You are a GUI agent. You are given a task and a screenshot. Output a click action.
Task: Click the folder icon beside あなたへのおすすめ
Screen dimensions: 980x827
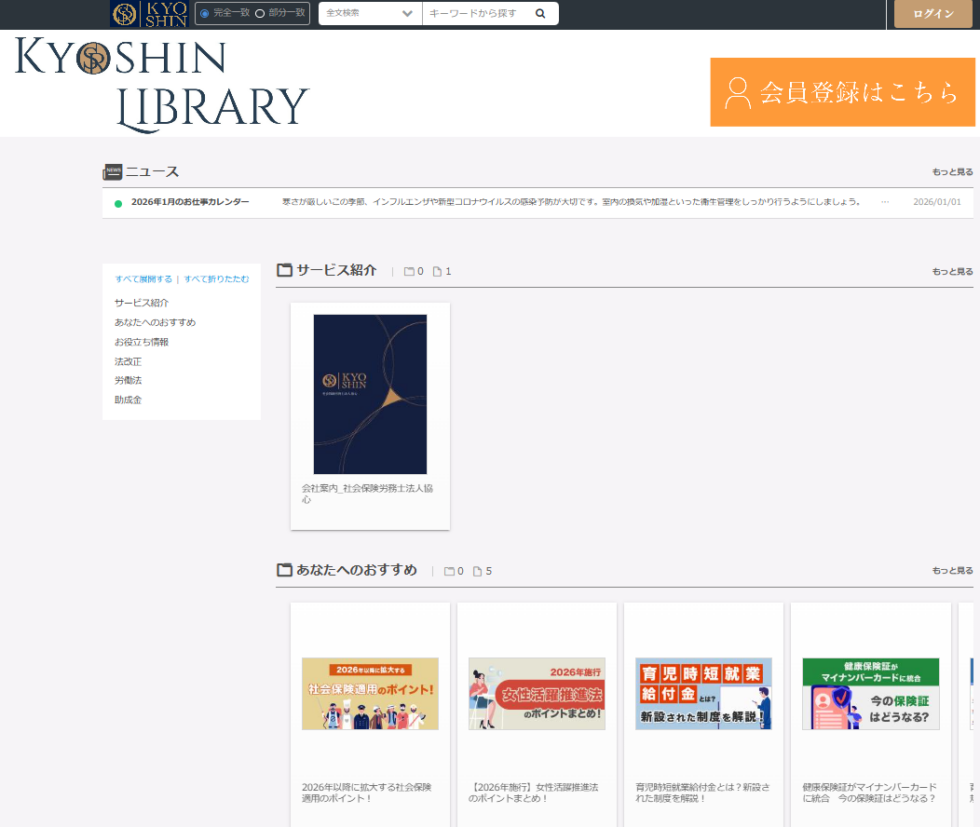[x=285, y=570]
